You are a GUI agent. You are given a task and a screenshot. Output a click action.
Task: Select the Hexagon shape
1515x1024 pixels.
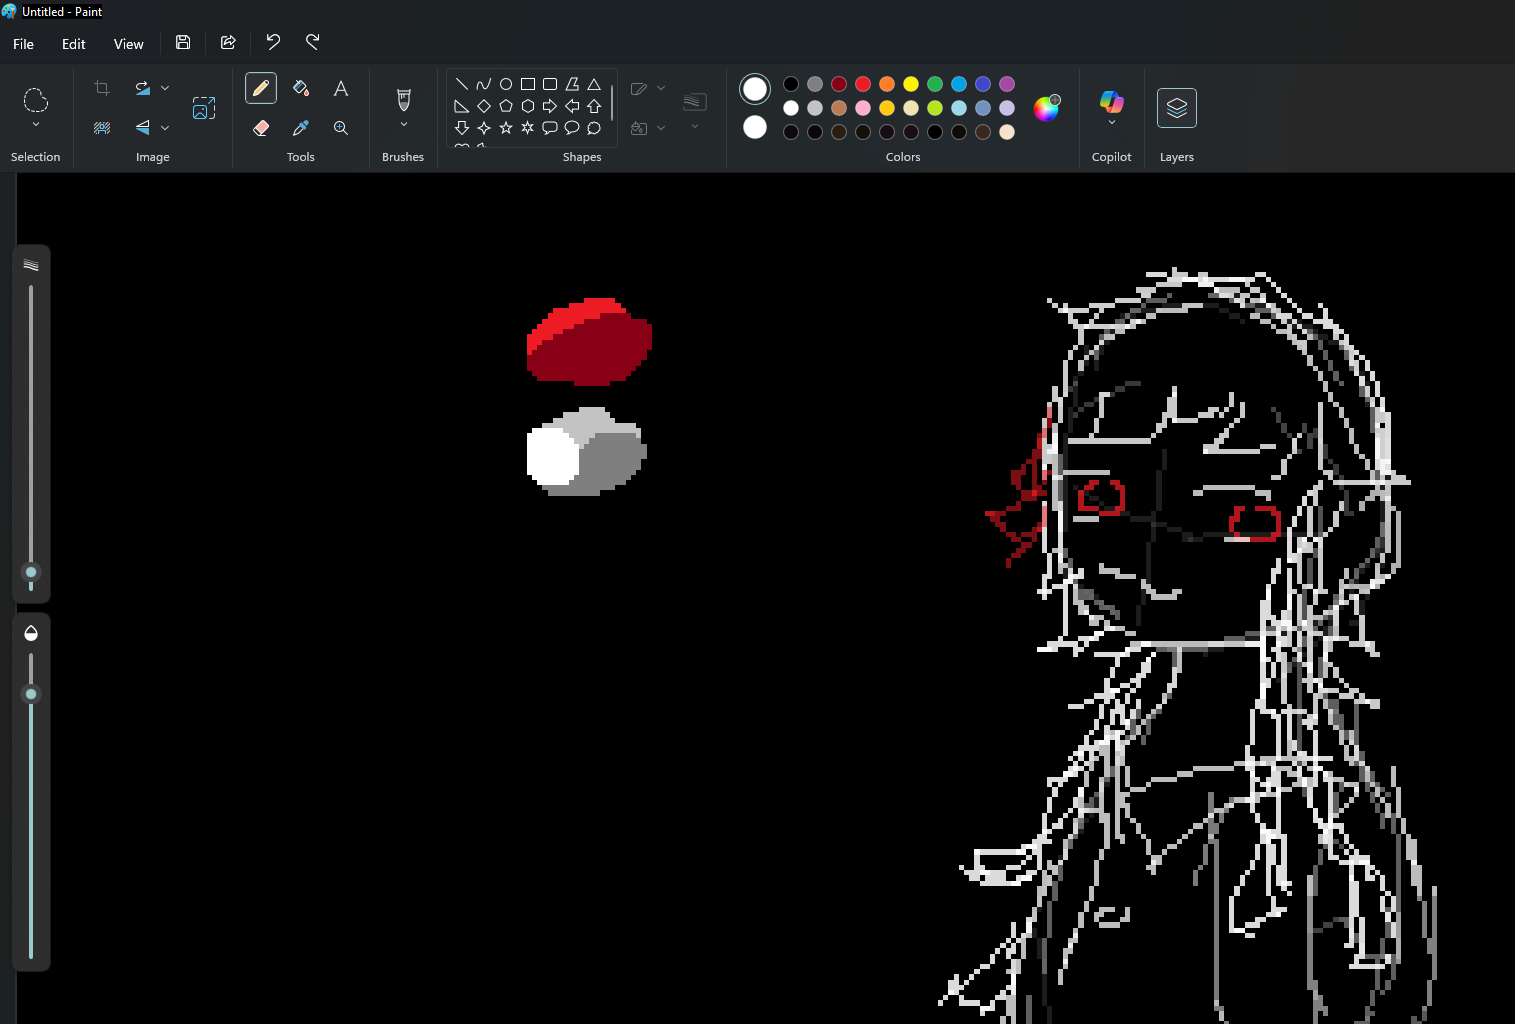(x=528, y=106)
